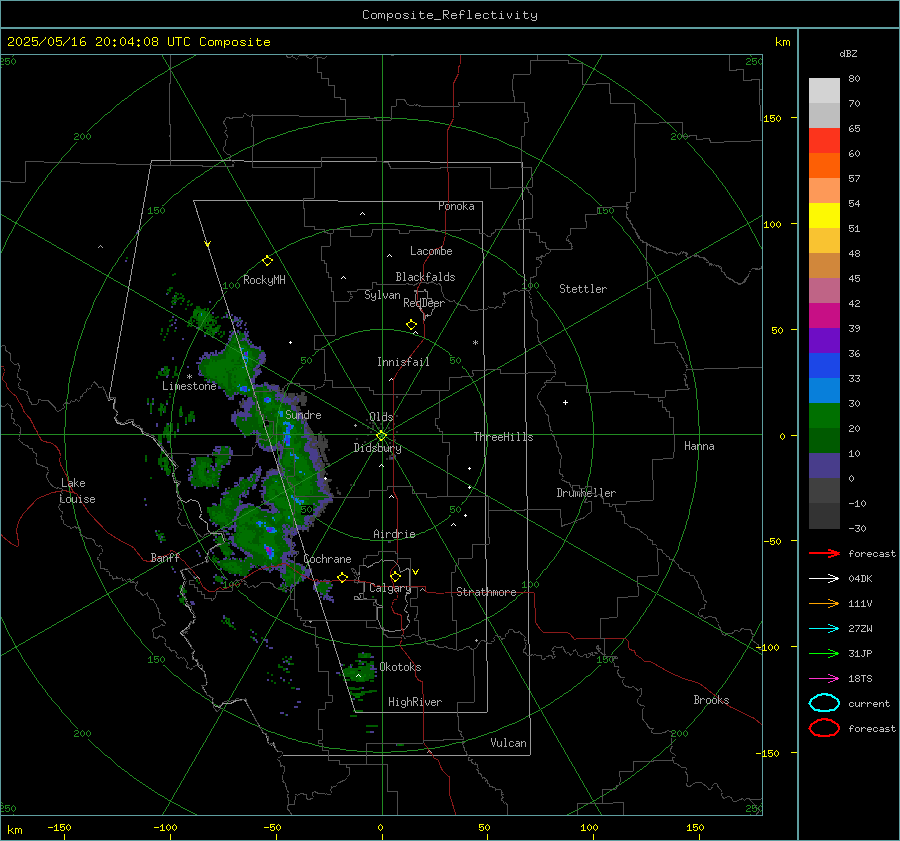Click the Blackfalds label

425,277
